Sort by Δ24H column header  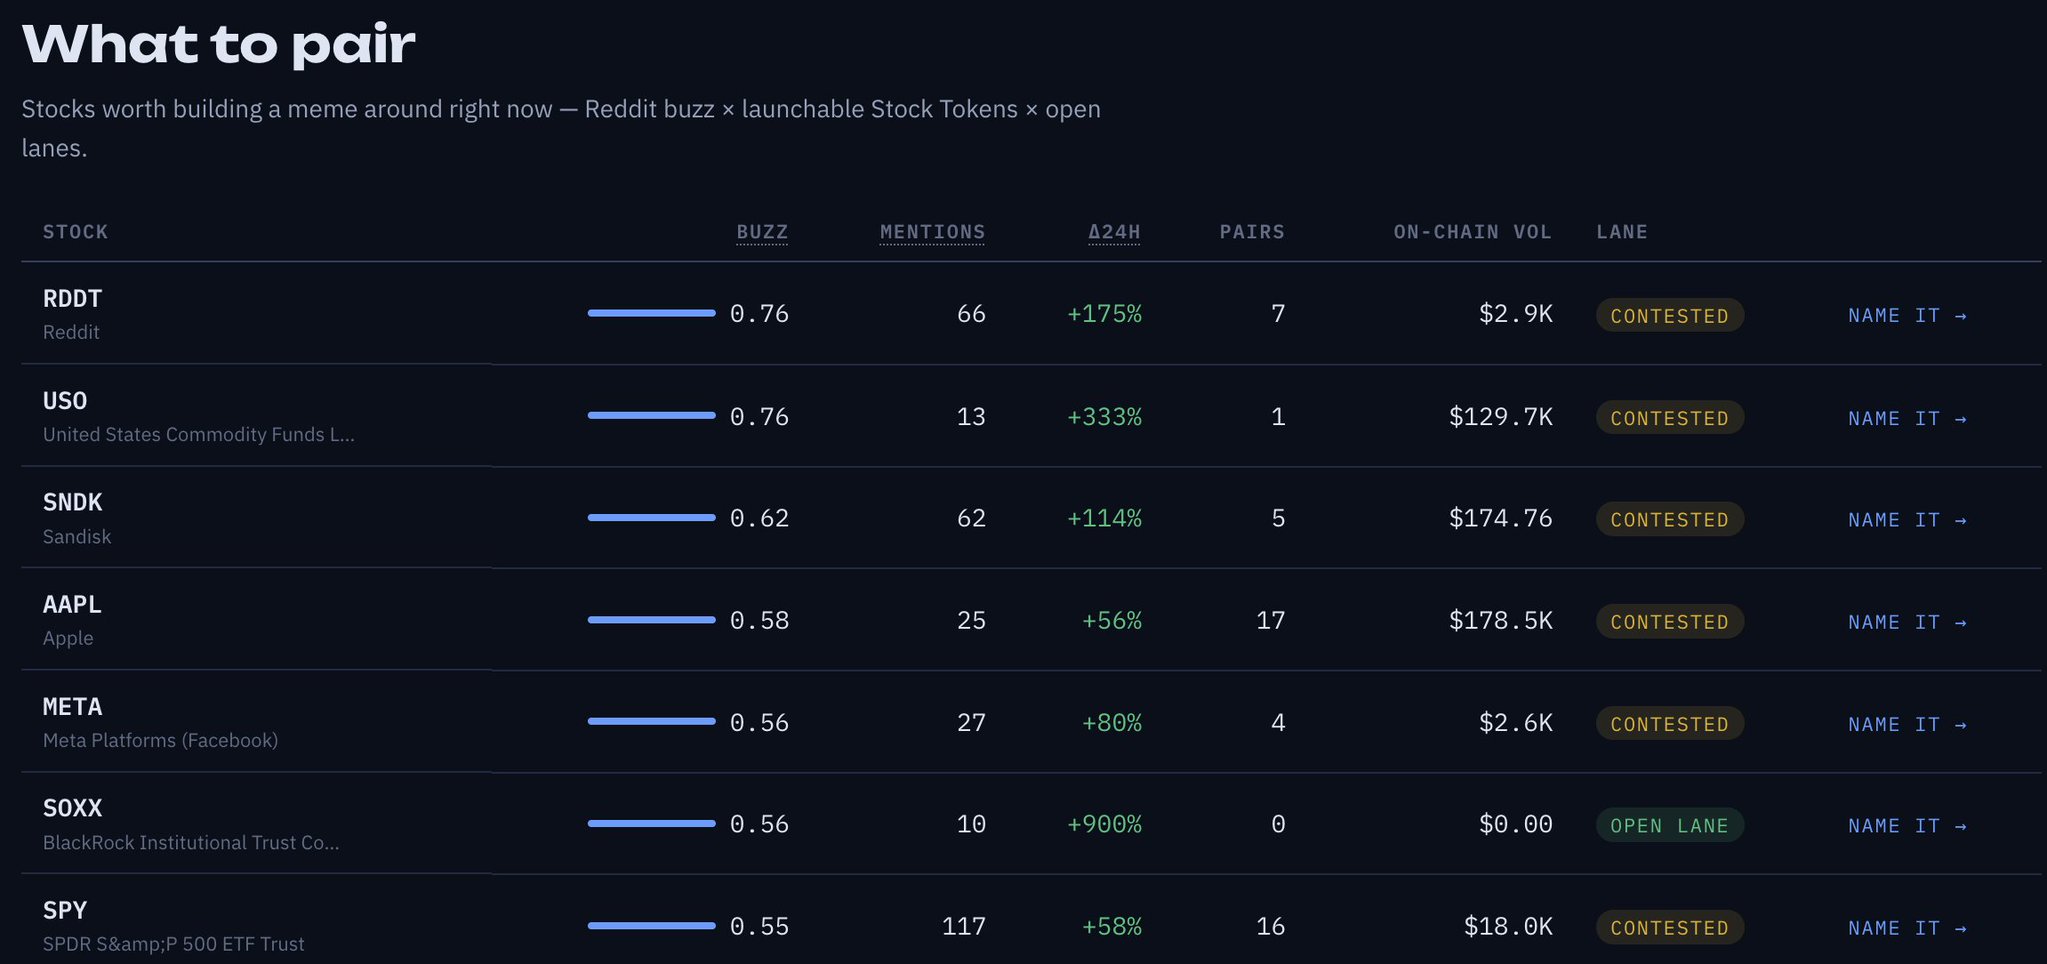pos(1114,232)
